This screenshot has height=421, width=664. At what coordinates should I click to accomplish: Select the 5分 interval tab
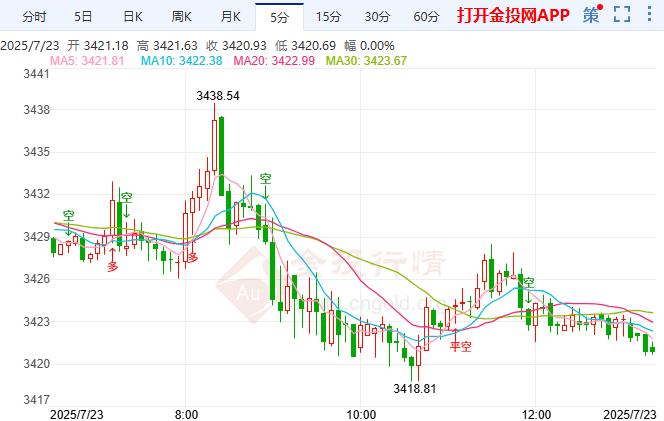pos(279,17)
